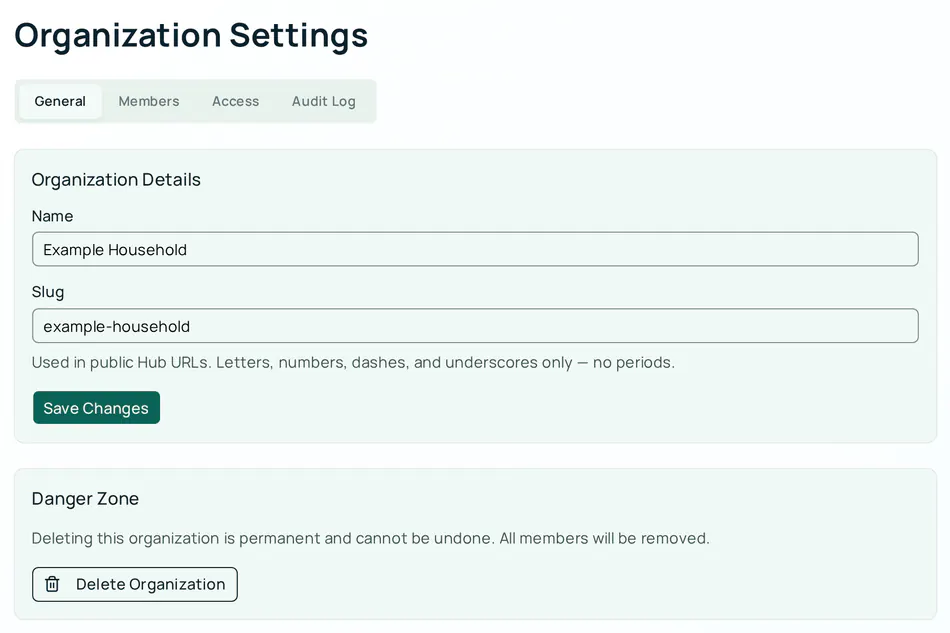Open the Access tab
The height and width of the screenshot is (633, 950).
(235, 101)
